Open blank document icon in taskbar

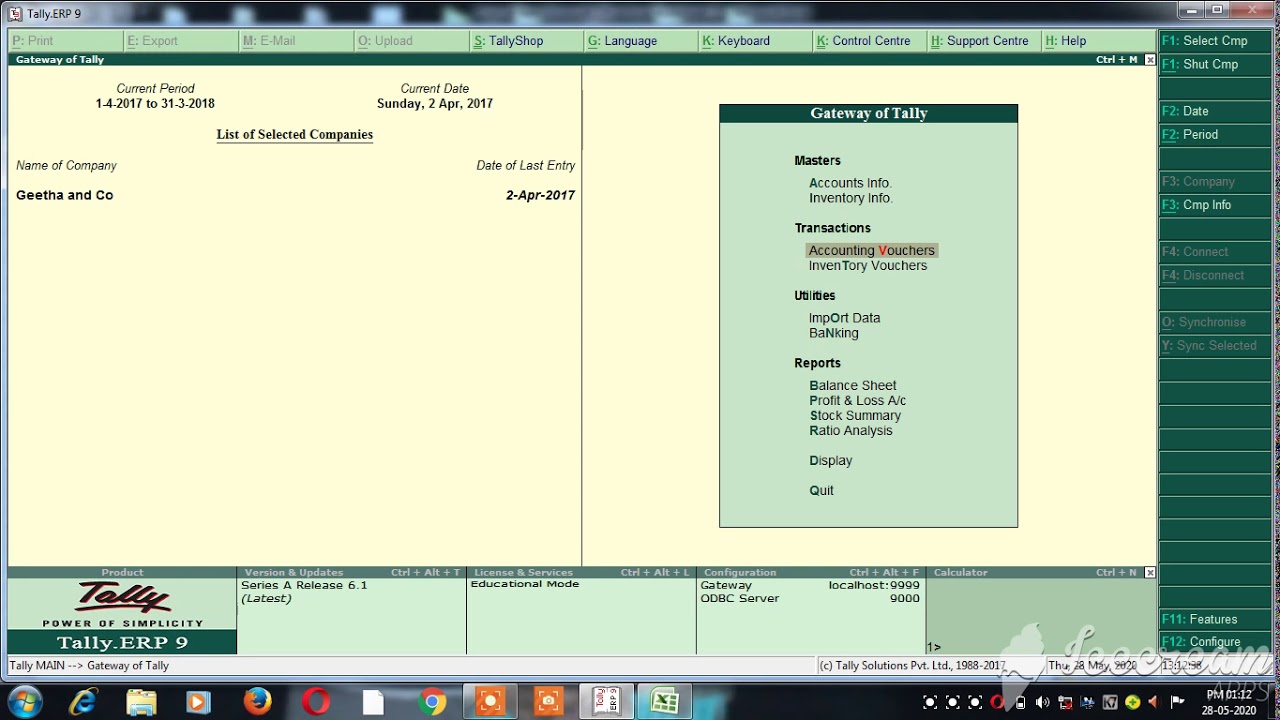pos(373,702)
